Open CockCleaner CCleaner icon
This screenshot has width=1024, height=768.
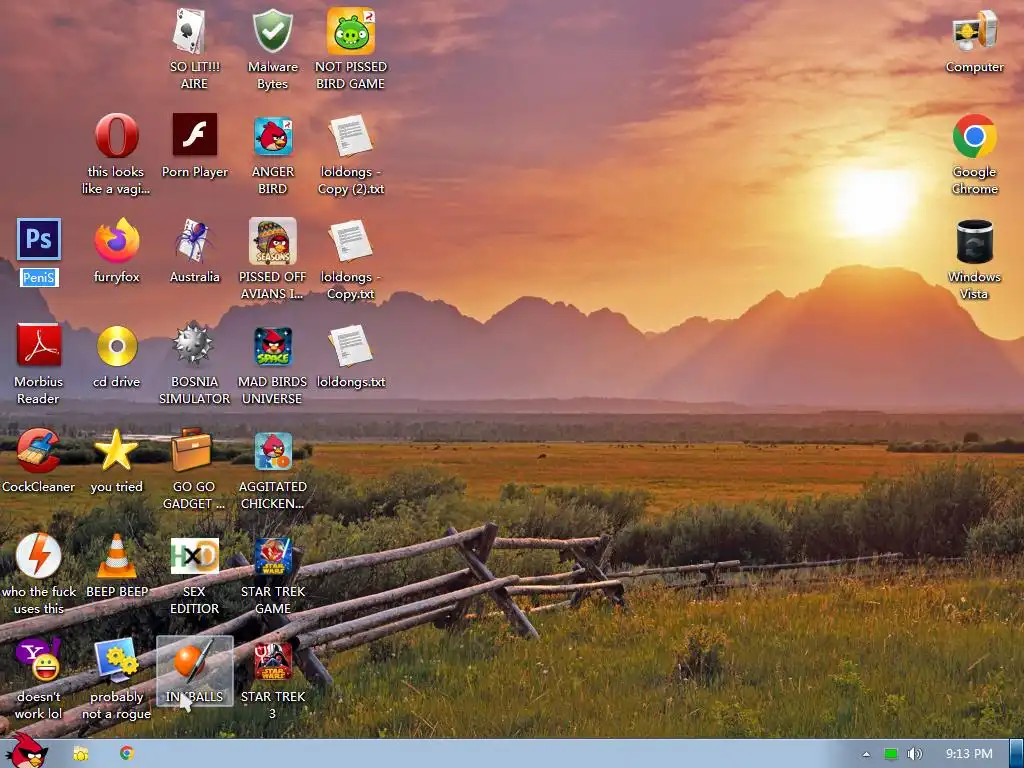click(39, 451)
